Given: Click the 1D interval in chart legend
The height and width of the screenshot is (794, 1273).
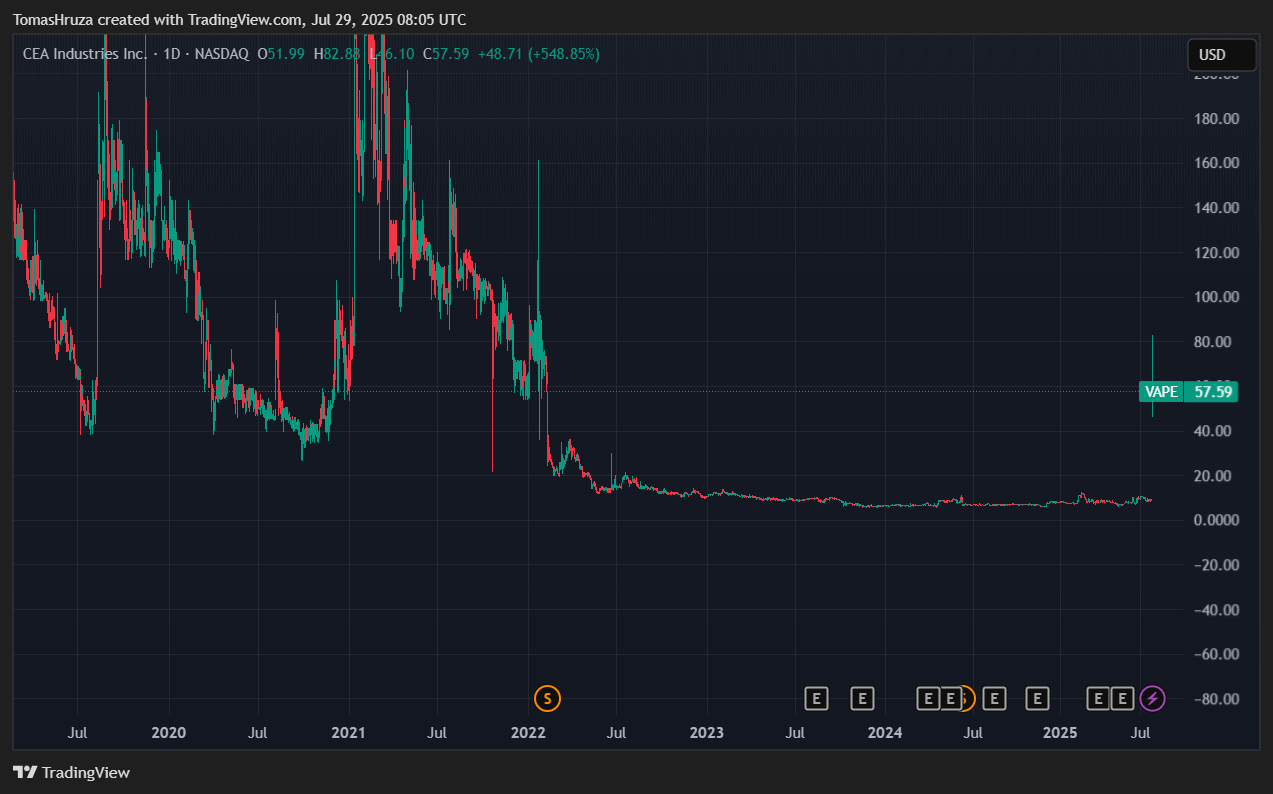Looking at the screenshot, I should coord(173,54).
